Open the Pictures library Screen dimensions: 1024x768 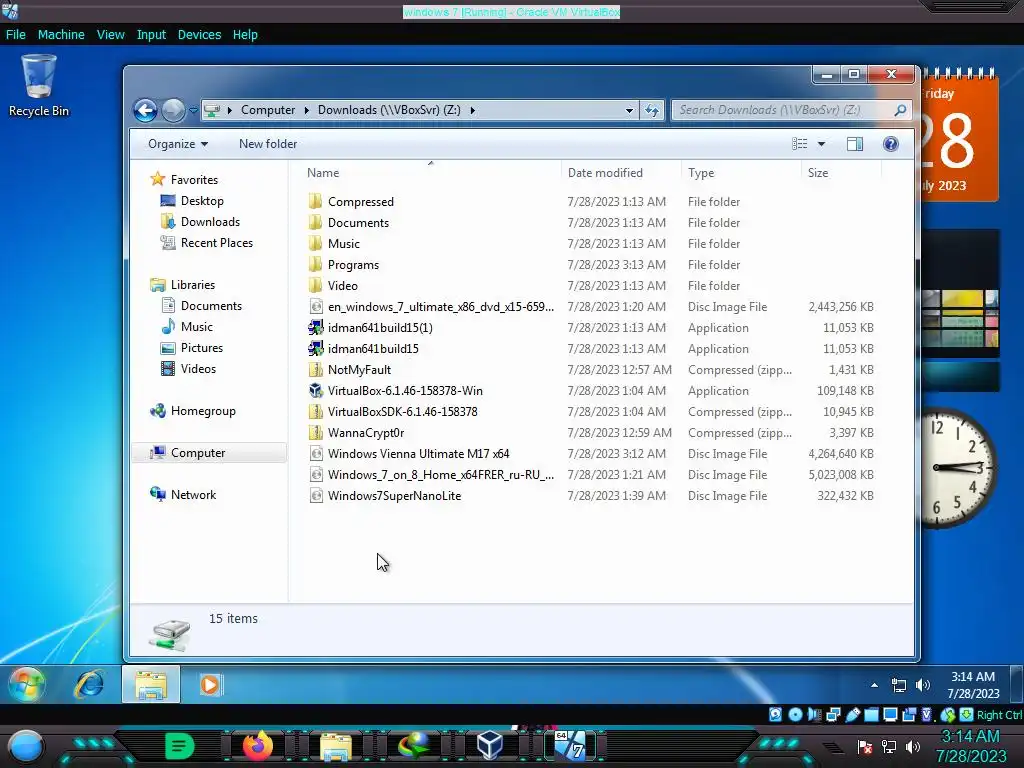coord(201,347)
